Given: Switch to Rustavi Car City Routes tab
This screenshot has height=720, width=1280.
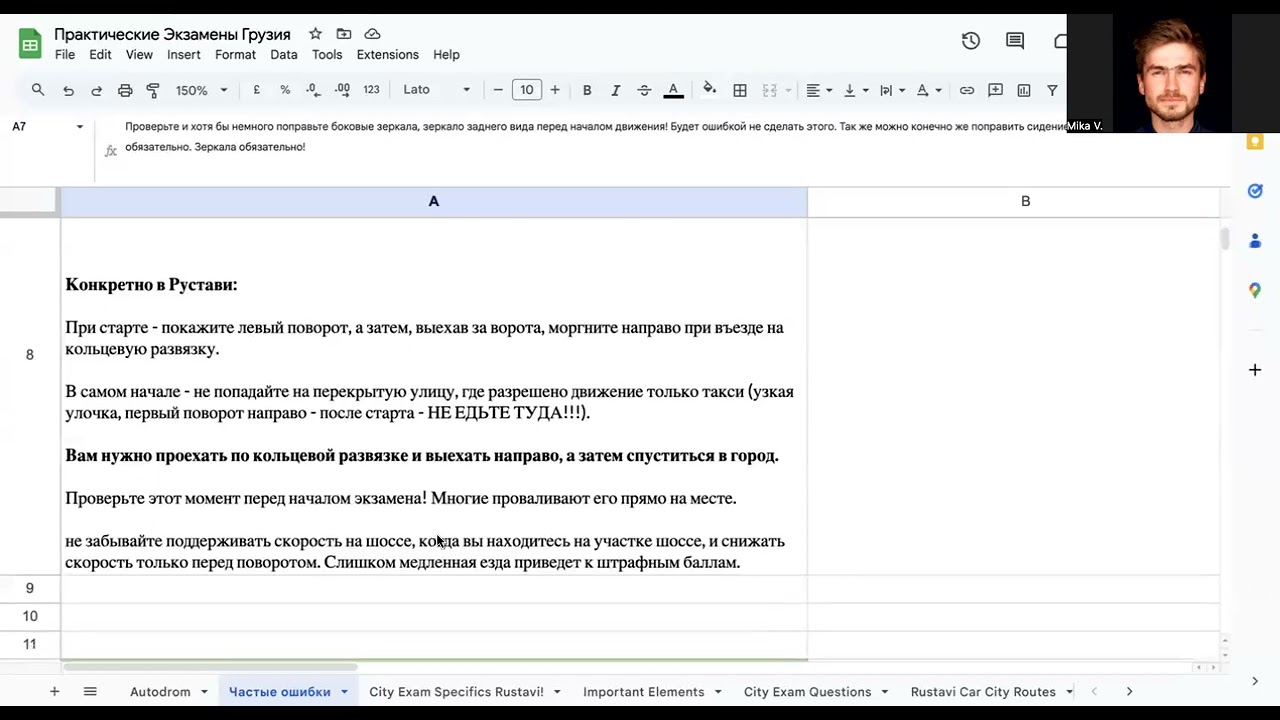Looking at the screenshot, I should (983, 692).
